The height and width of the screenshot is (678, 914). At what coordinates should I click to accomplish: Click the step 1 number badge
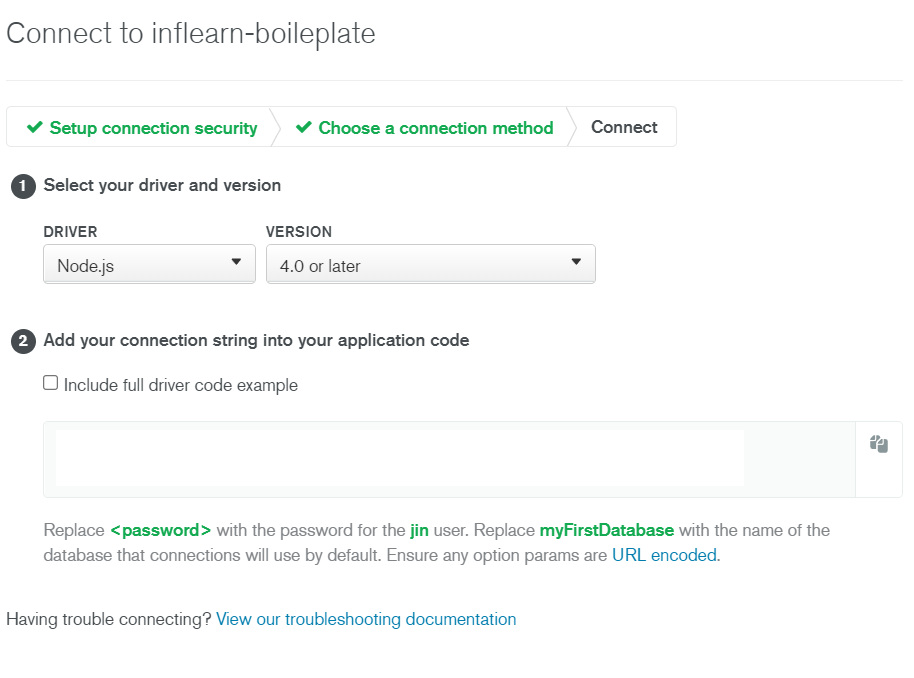pos(22,186)
